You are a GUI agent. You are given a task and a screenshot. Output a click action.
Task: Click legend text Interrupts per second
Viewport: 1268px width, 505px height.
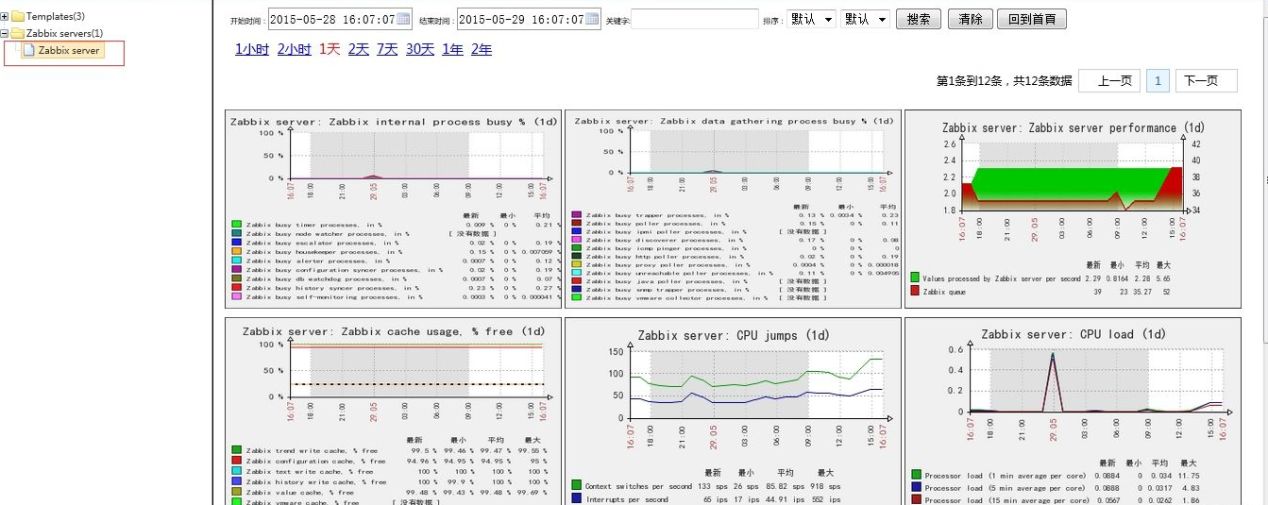tap(627, 499)
